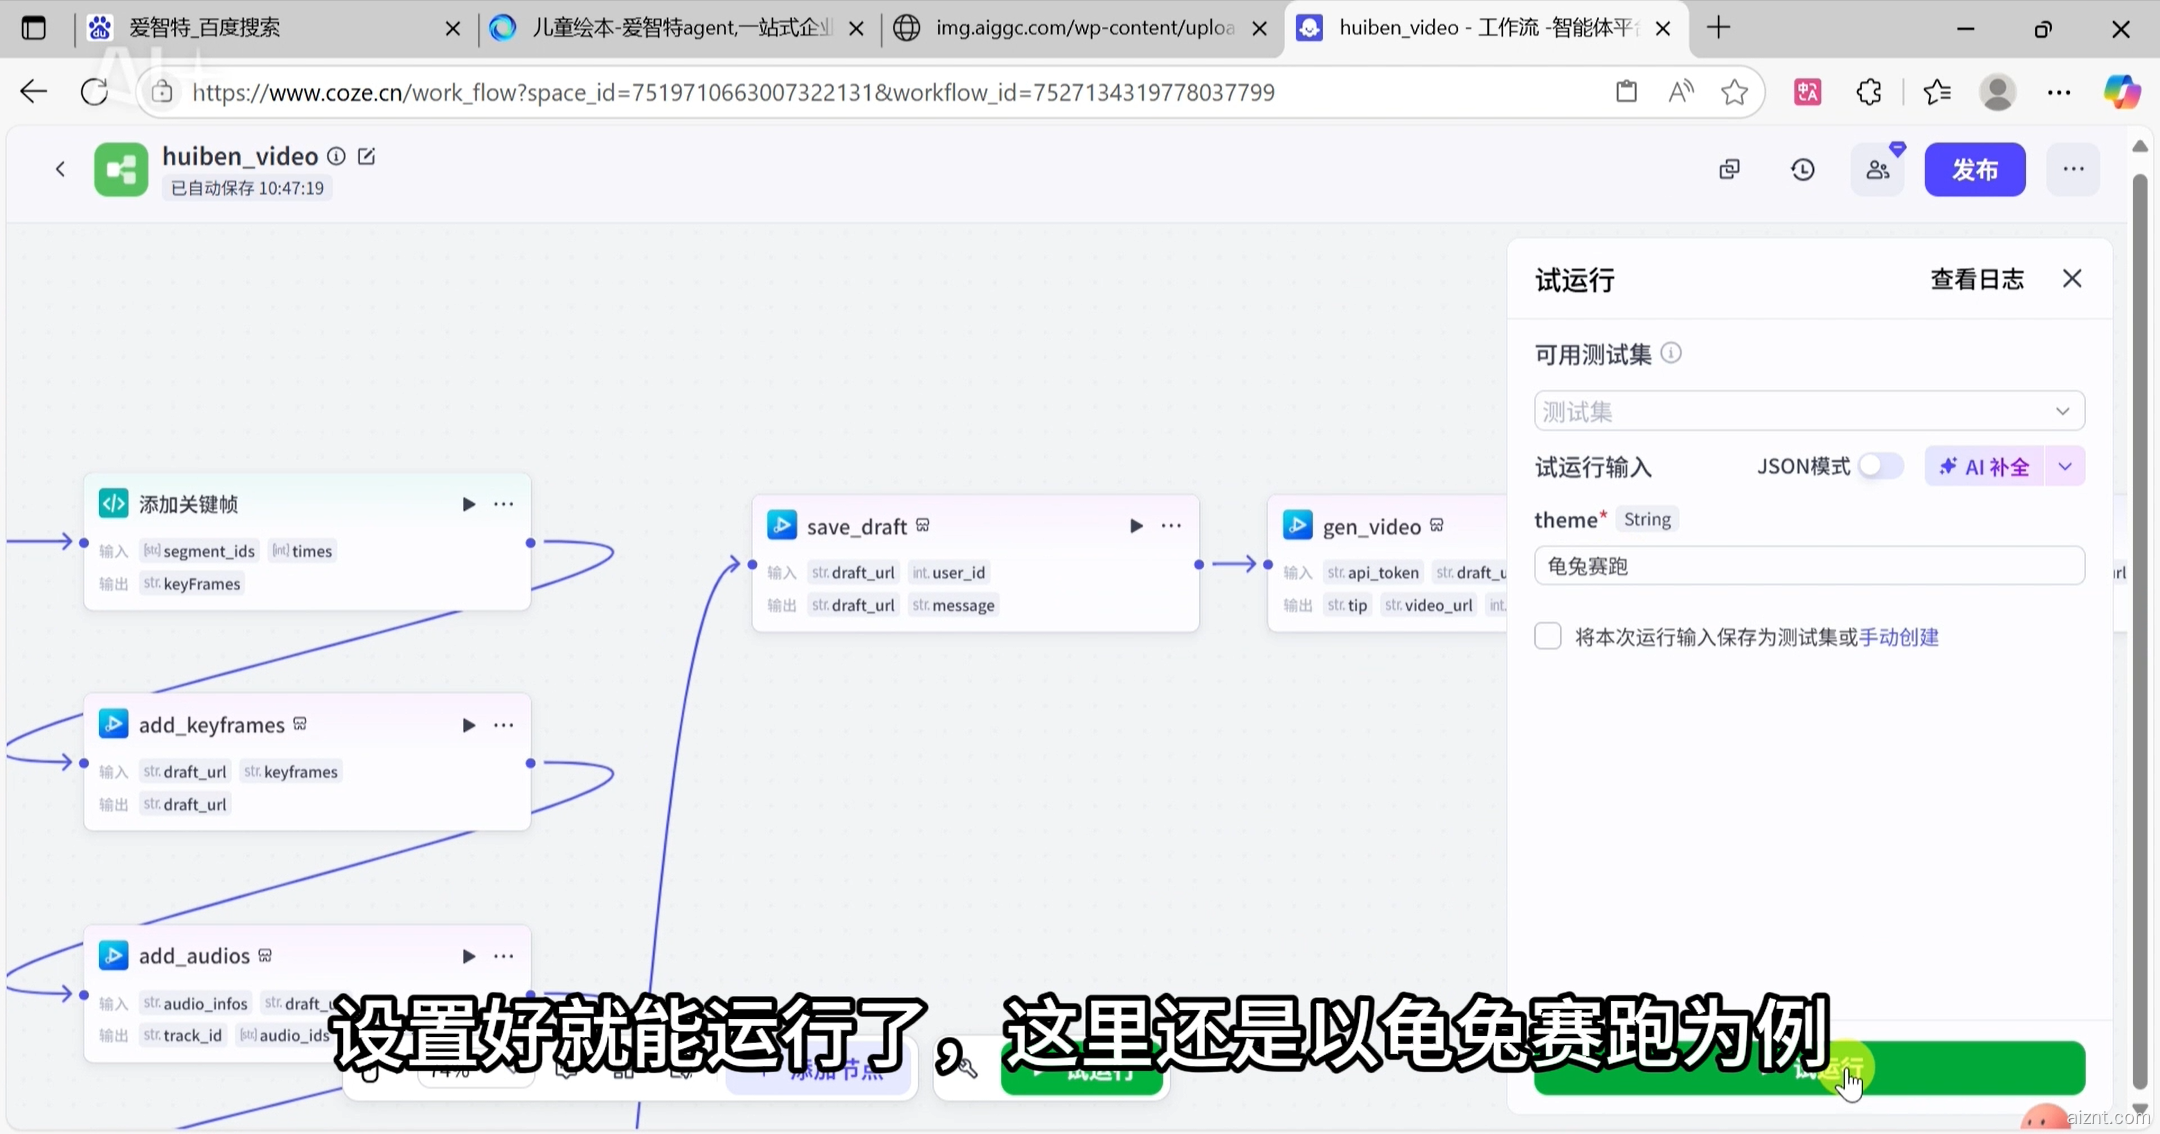Click the read aloud icon
This screenshot has width=2160, height=1134.
1681,92
